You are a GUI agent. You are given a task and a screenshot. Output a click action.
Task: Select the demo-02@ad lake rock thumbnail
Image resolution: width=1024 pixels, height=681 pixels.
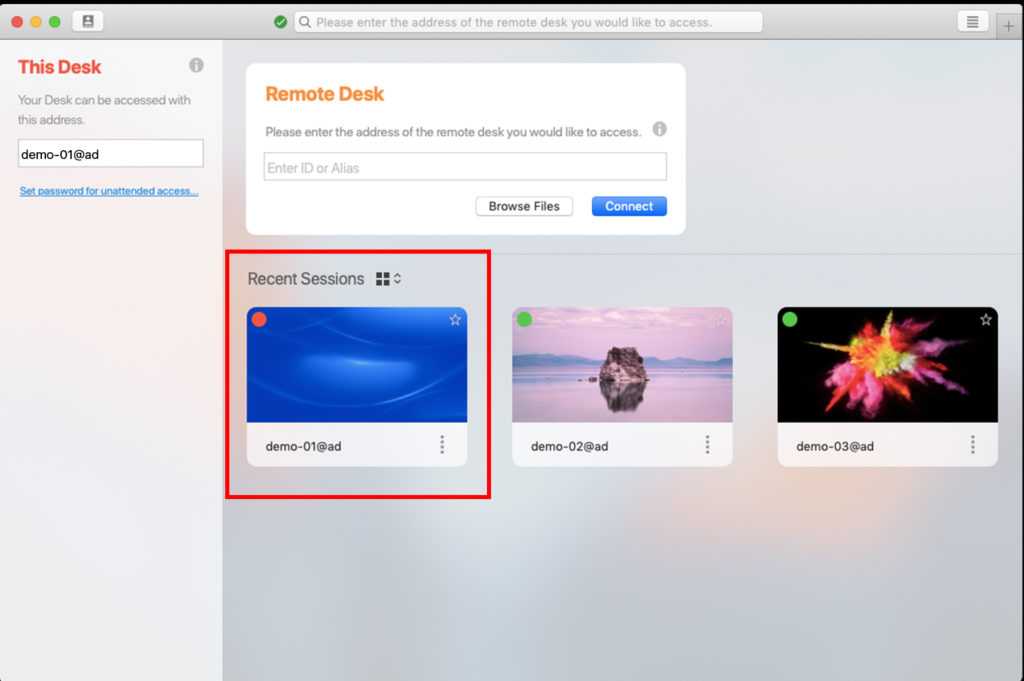(622, 365)
